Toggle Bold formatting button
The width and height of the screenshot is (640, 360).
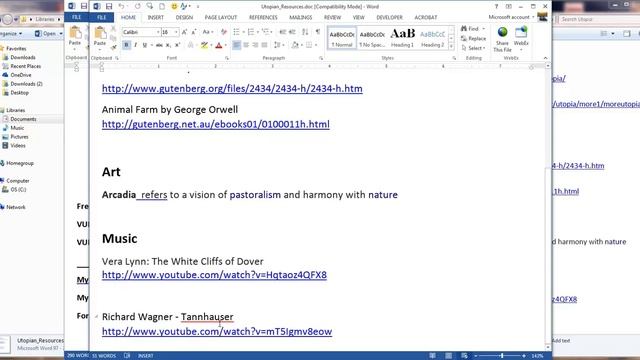pos(126,45)
